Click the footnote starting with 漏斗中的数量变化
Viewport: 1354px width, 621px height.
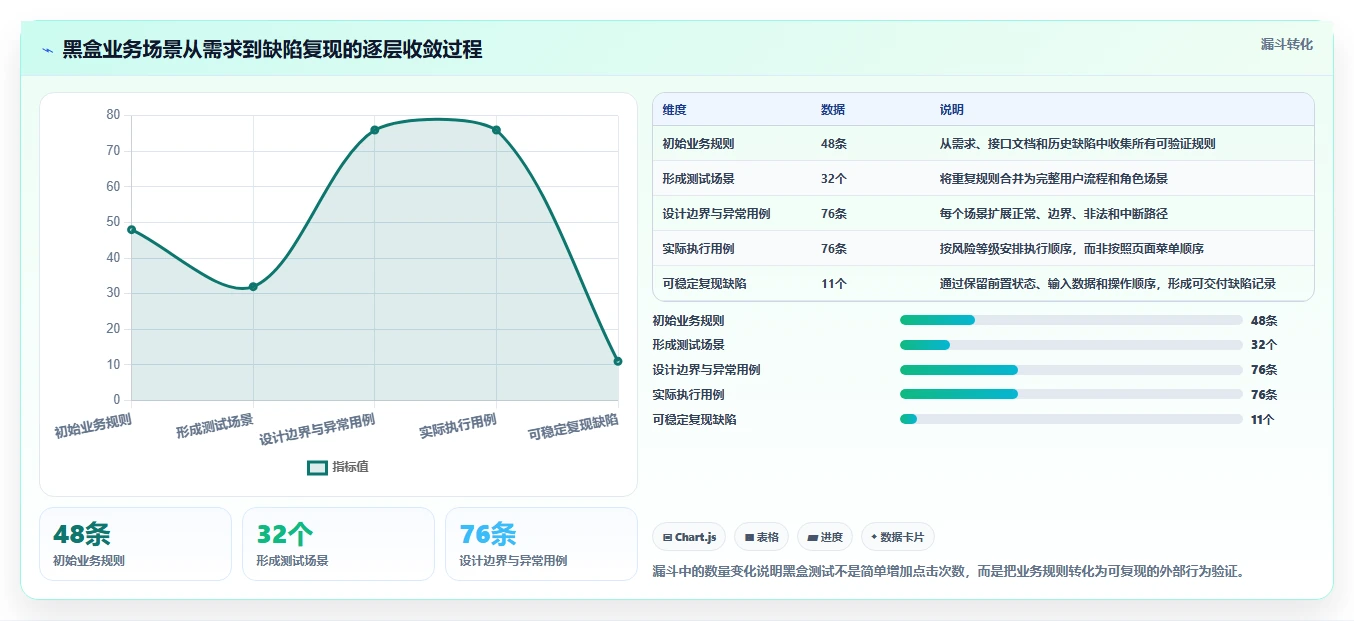pyautogui.click(x=948, y=572)
